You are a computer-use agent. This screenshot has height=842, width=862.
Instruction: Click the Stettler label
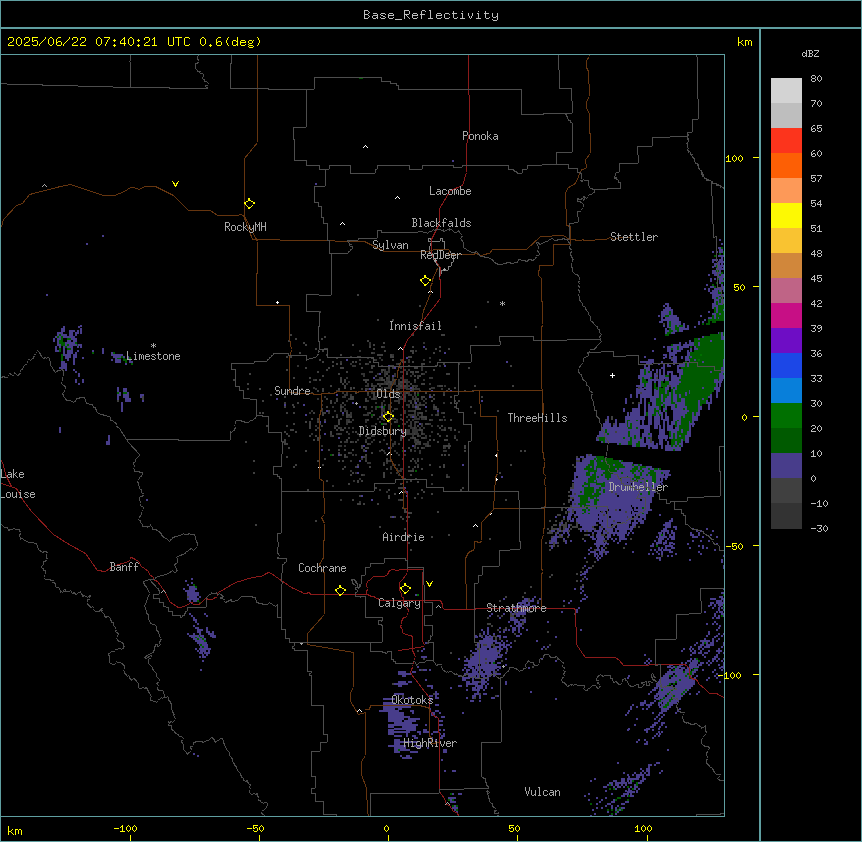634,237
